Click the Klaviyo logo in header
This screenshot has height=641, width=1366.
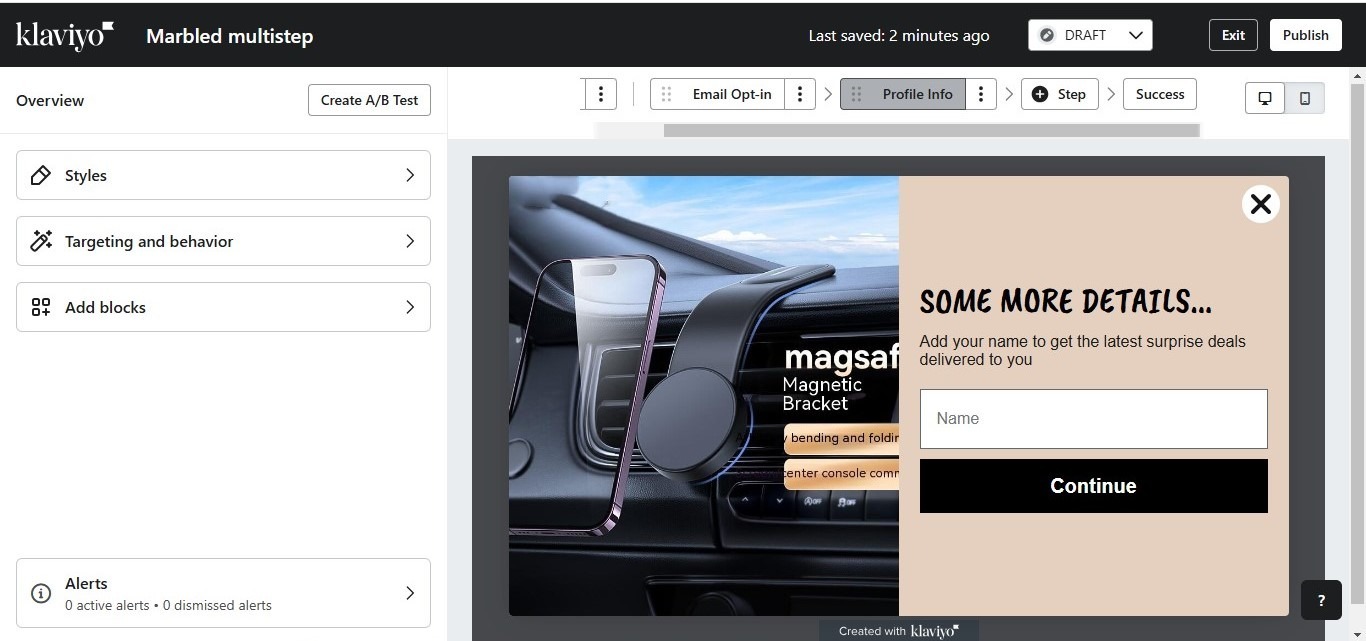tap(65, 35)
